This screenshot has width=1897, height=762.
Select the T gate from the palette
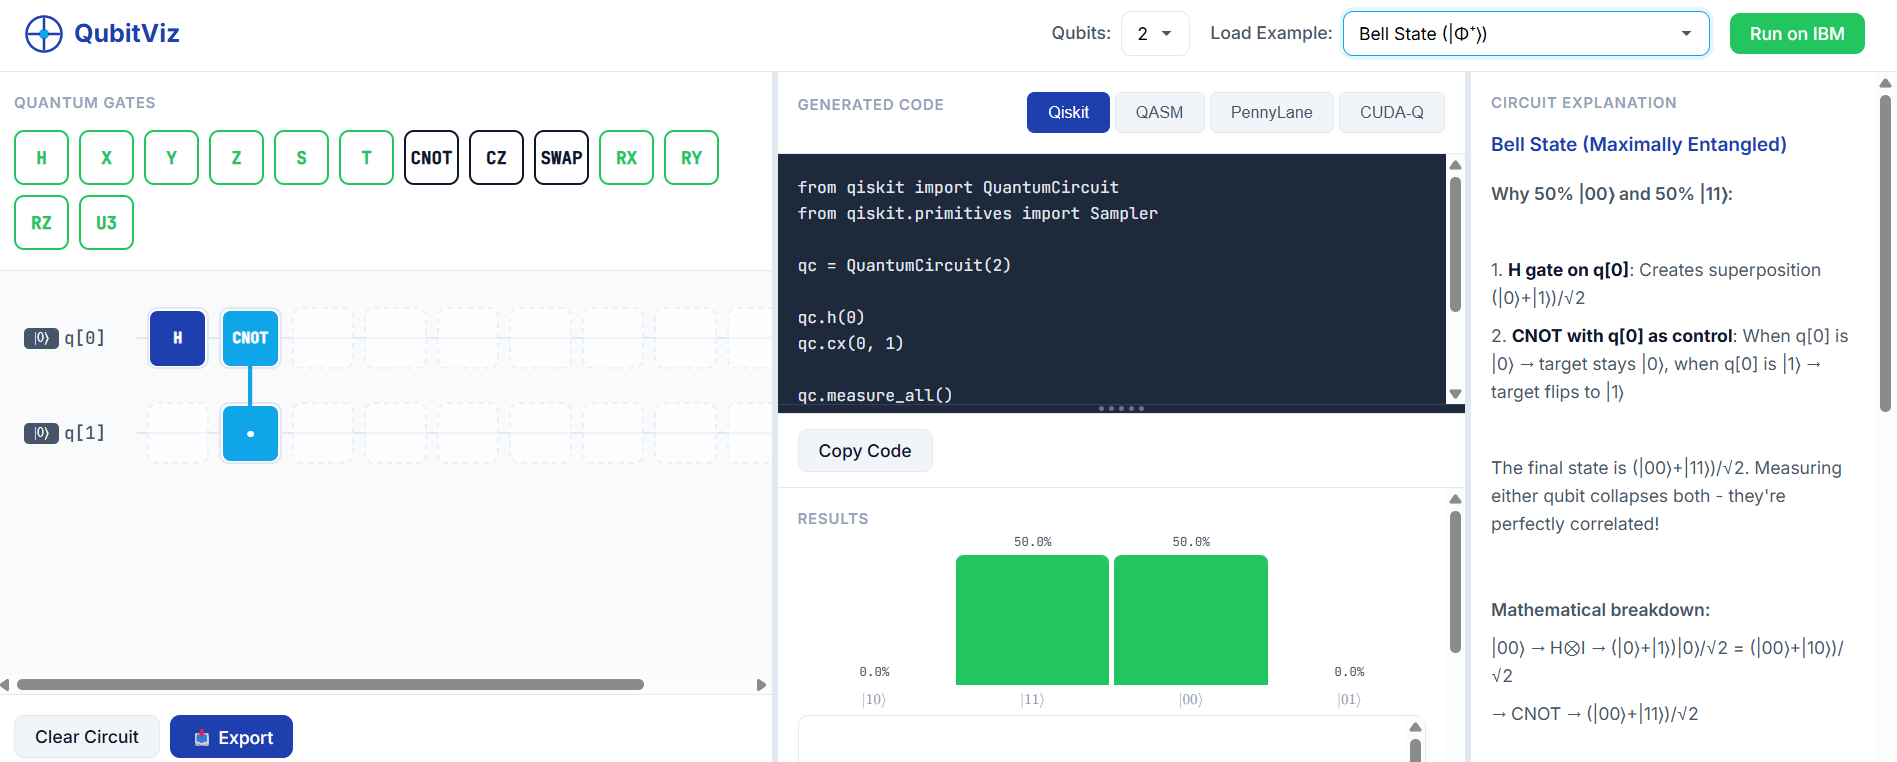coord(366,158)
